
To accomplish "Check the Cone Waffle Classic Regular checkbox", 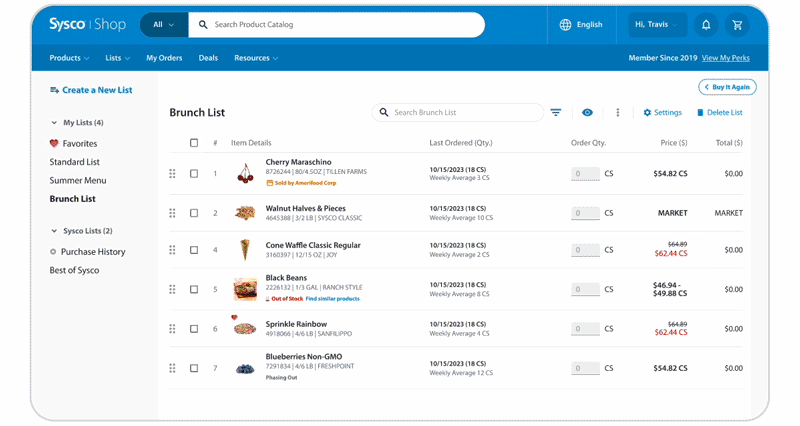I will tap(194, 250).
